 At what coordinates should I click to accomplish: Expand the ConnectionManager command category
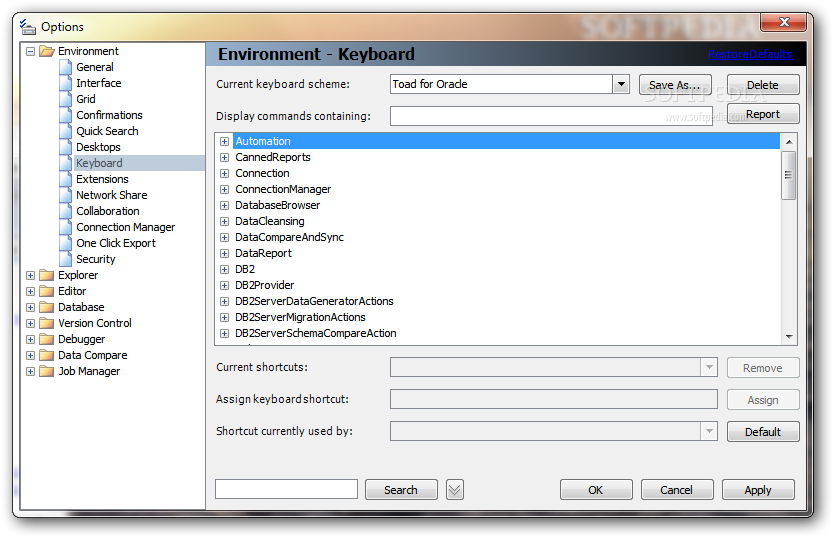point(224,189)
